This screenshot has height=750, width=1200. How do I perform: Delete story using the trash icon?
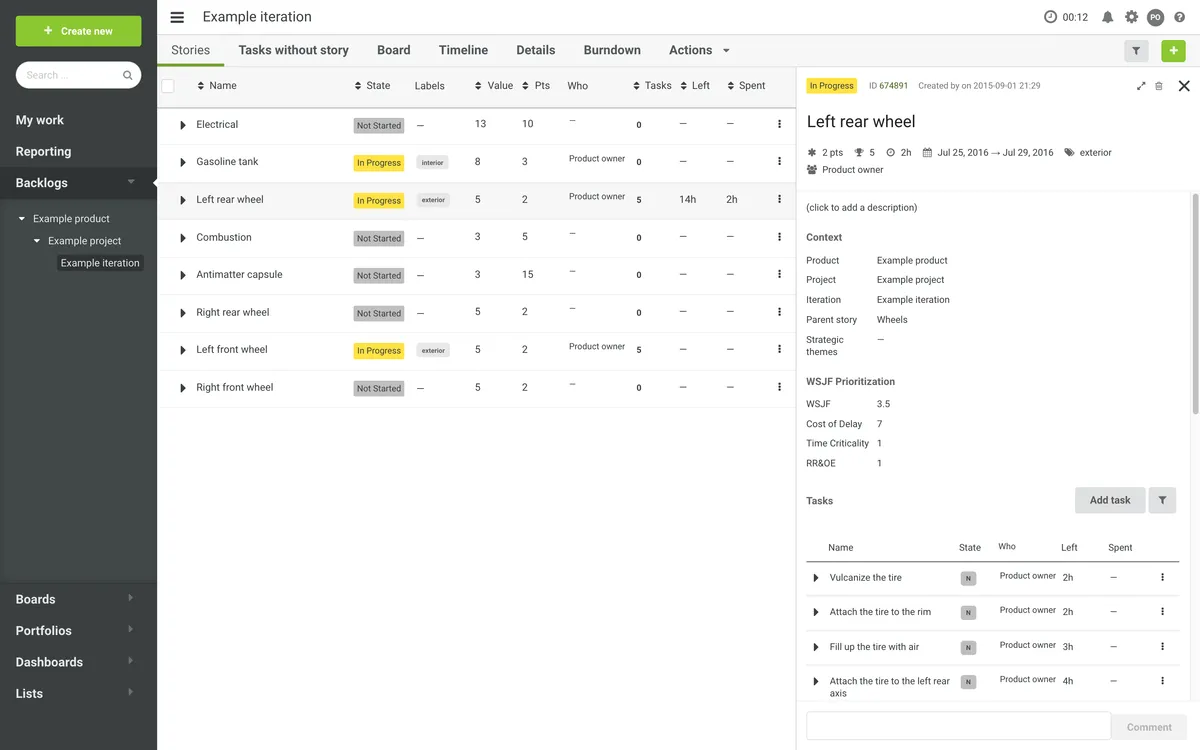click(x=1159, y=86)
